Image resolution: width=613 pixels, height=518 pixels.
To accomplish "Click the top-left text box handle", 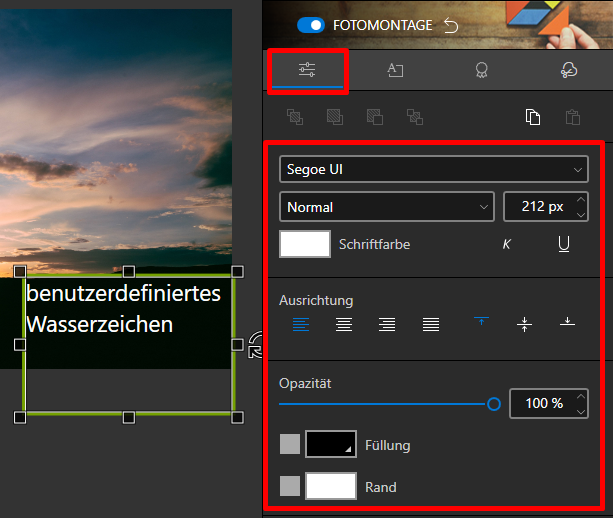I will point(20,271).
